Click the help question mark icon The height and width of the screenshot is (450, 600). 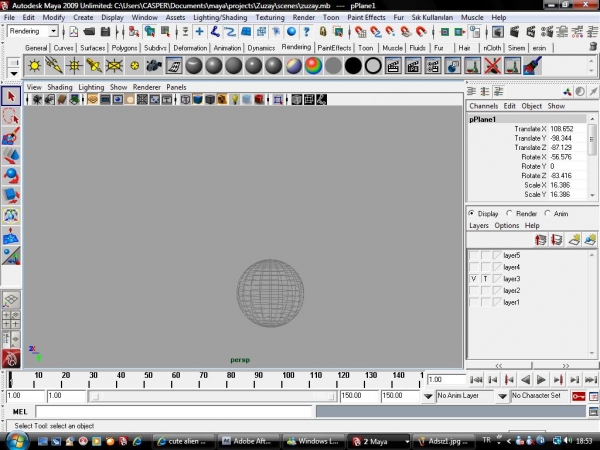(x=307, y=31)
